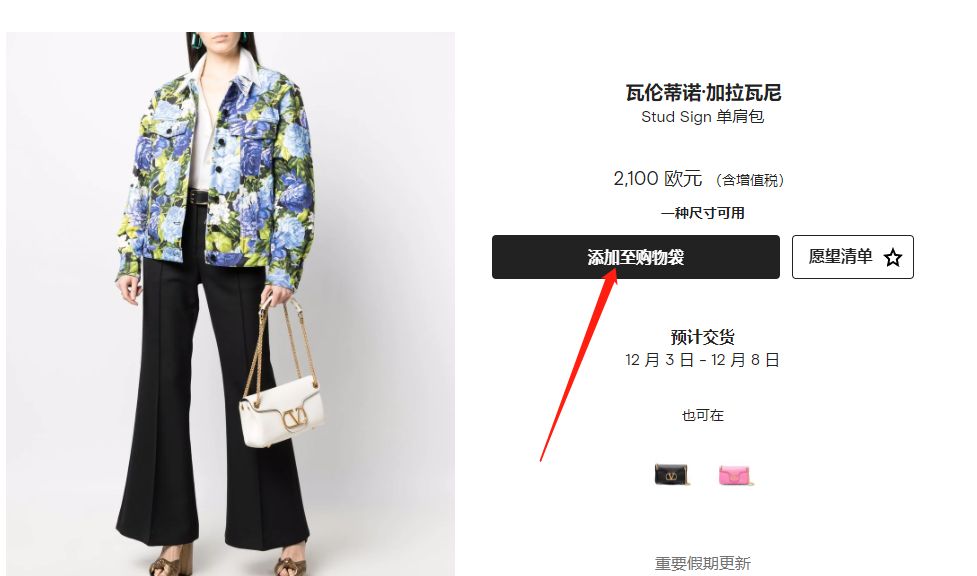Click the 2,100 欧元 price
Viewport: 977px width, 576px height.
click(658, 178)
